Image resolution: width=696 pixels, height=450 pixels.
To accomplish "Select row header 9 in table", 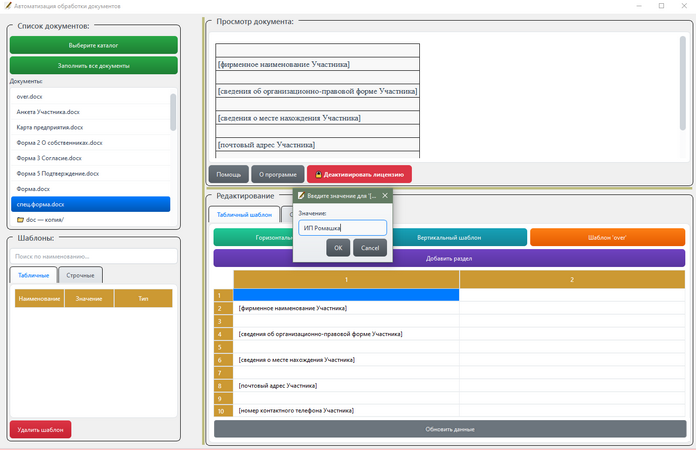I will coord(223,398).
